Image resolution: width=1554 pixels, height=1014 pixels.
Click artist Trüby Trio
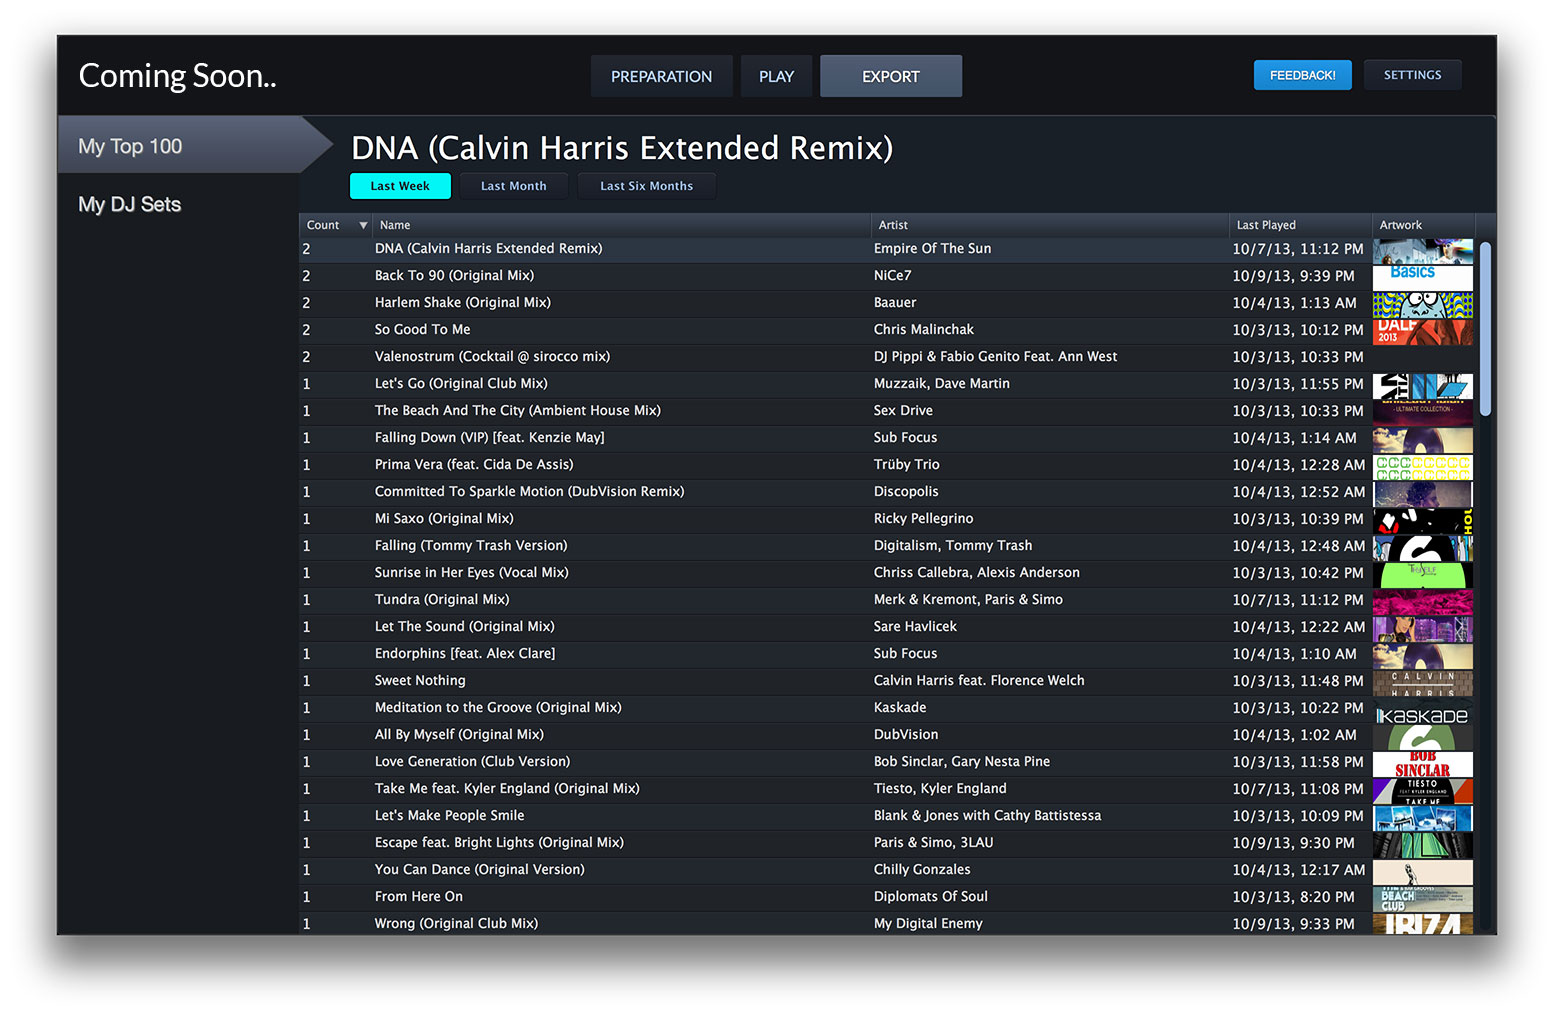906,465
